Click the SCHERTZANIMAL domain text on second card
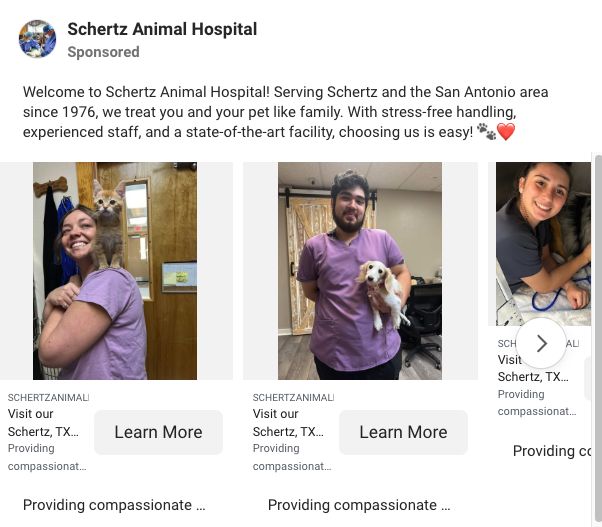 [x=293, y=397]
